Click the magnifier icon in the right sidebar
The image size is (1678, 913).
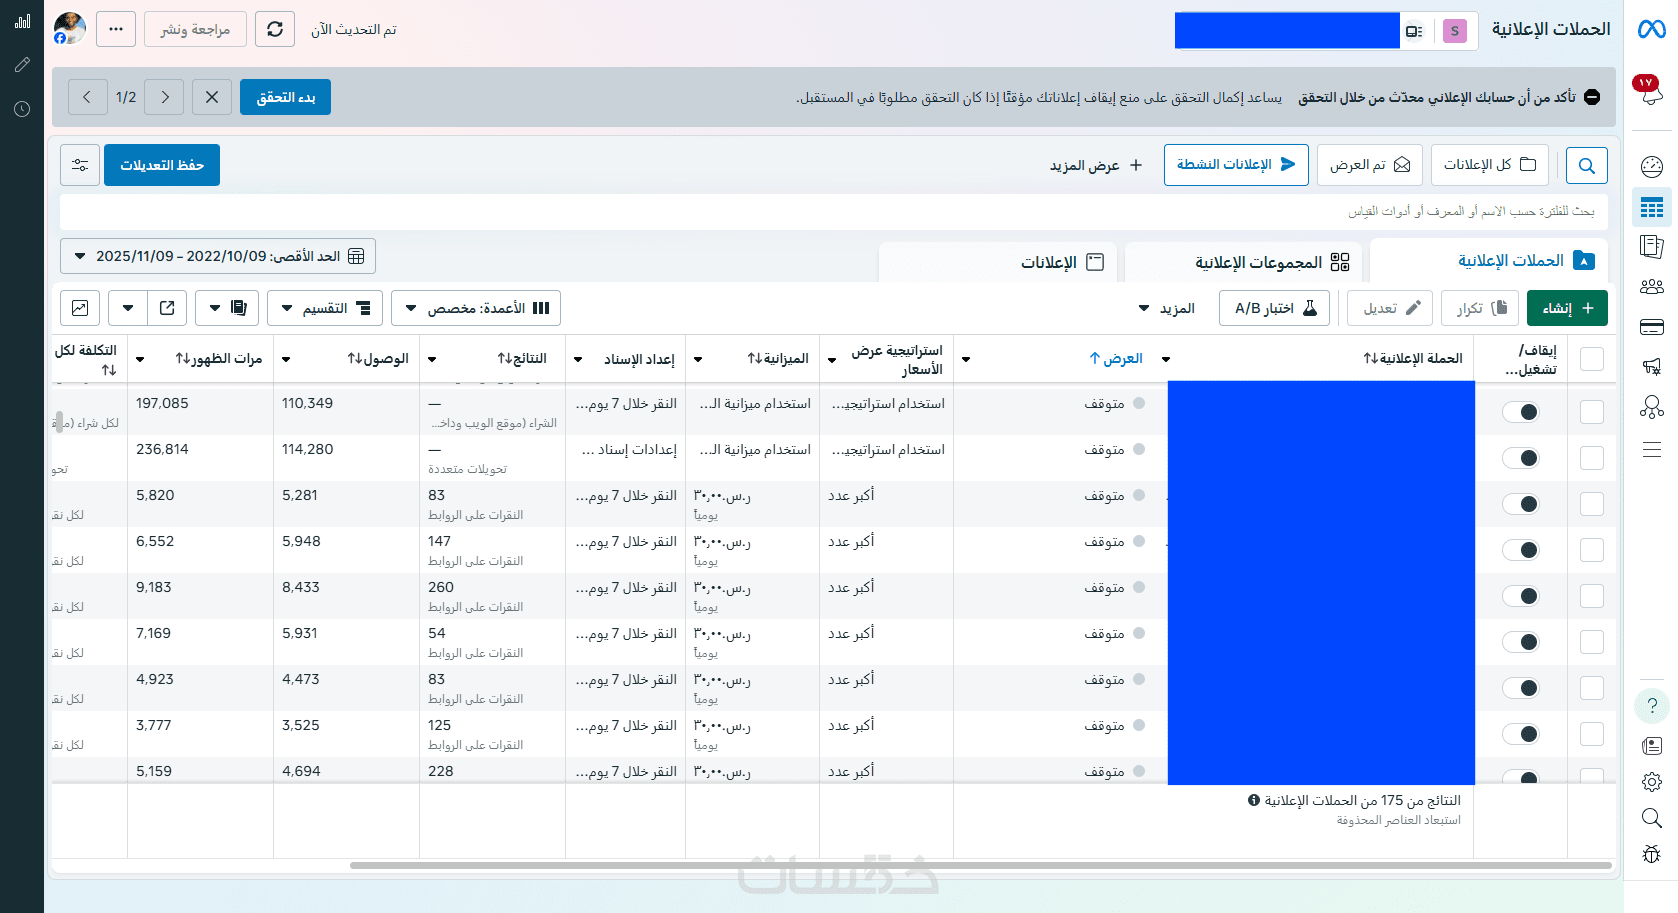click(1652, 819)
